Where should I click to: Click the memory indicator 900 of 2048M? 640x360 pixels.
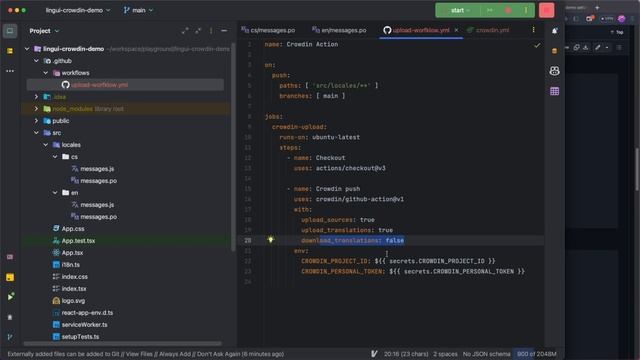(x=536, y=354)
